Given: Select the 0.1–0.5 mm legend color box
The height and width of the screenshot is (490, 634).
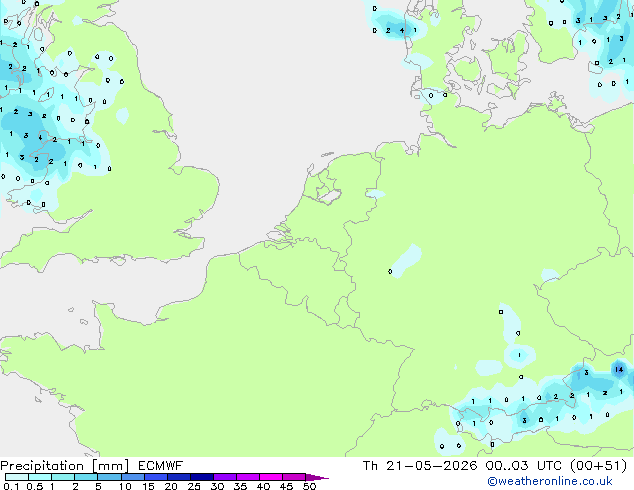Looking at the screenshot, I should 17,477.
